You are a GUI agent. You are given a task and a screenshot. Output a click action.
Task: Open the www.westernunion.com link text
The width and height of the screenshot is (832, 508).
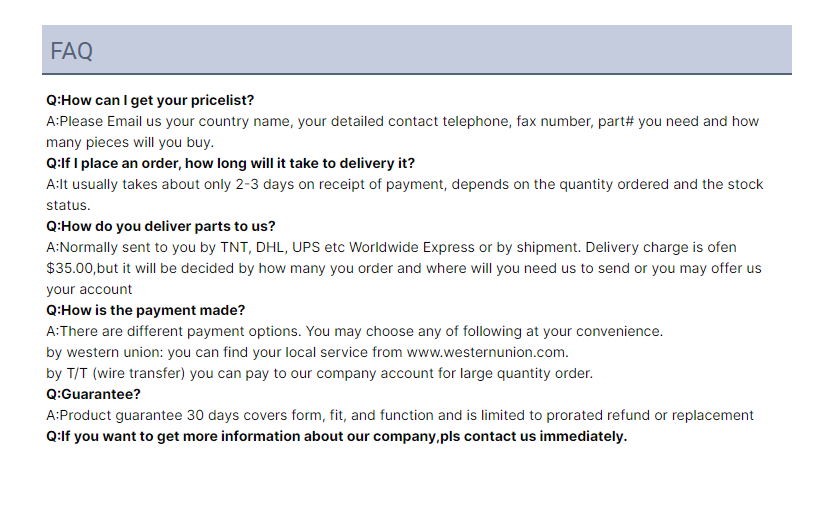[487, 352]
